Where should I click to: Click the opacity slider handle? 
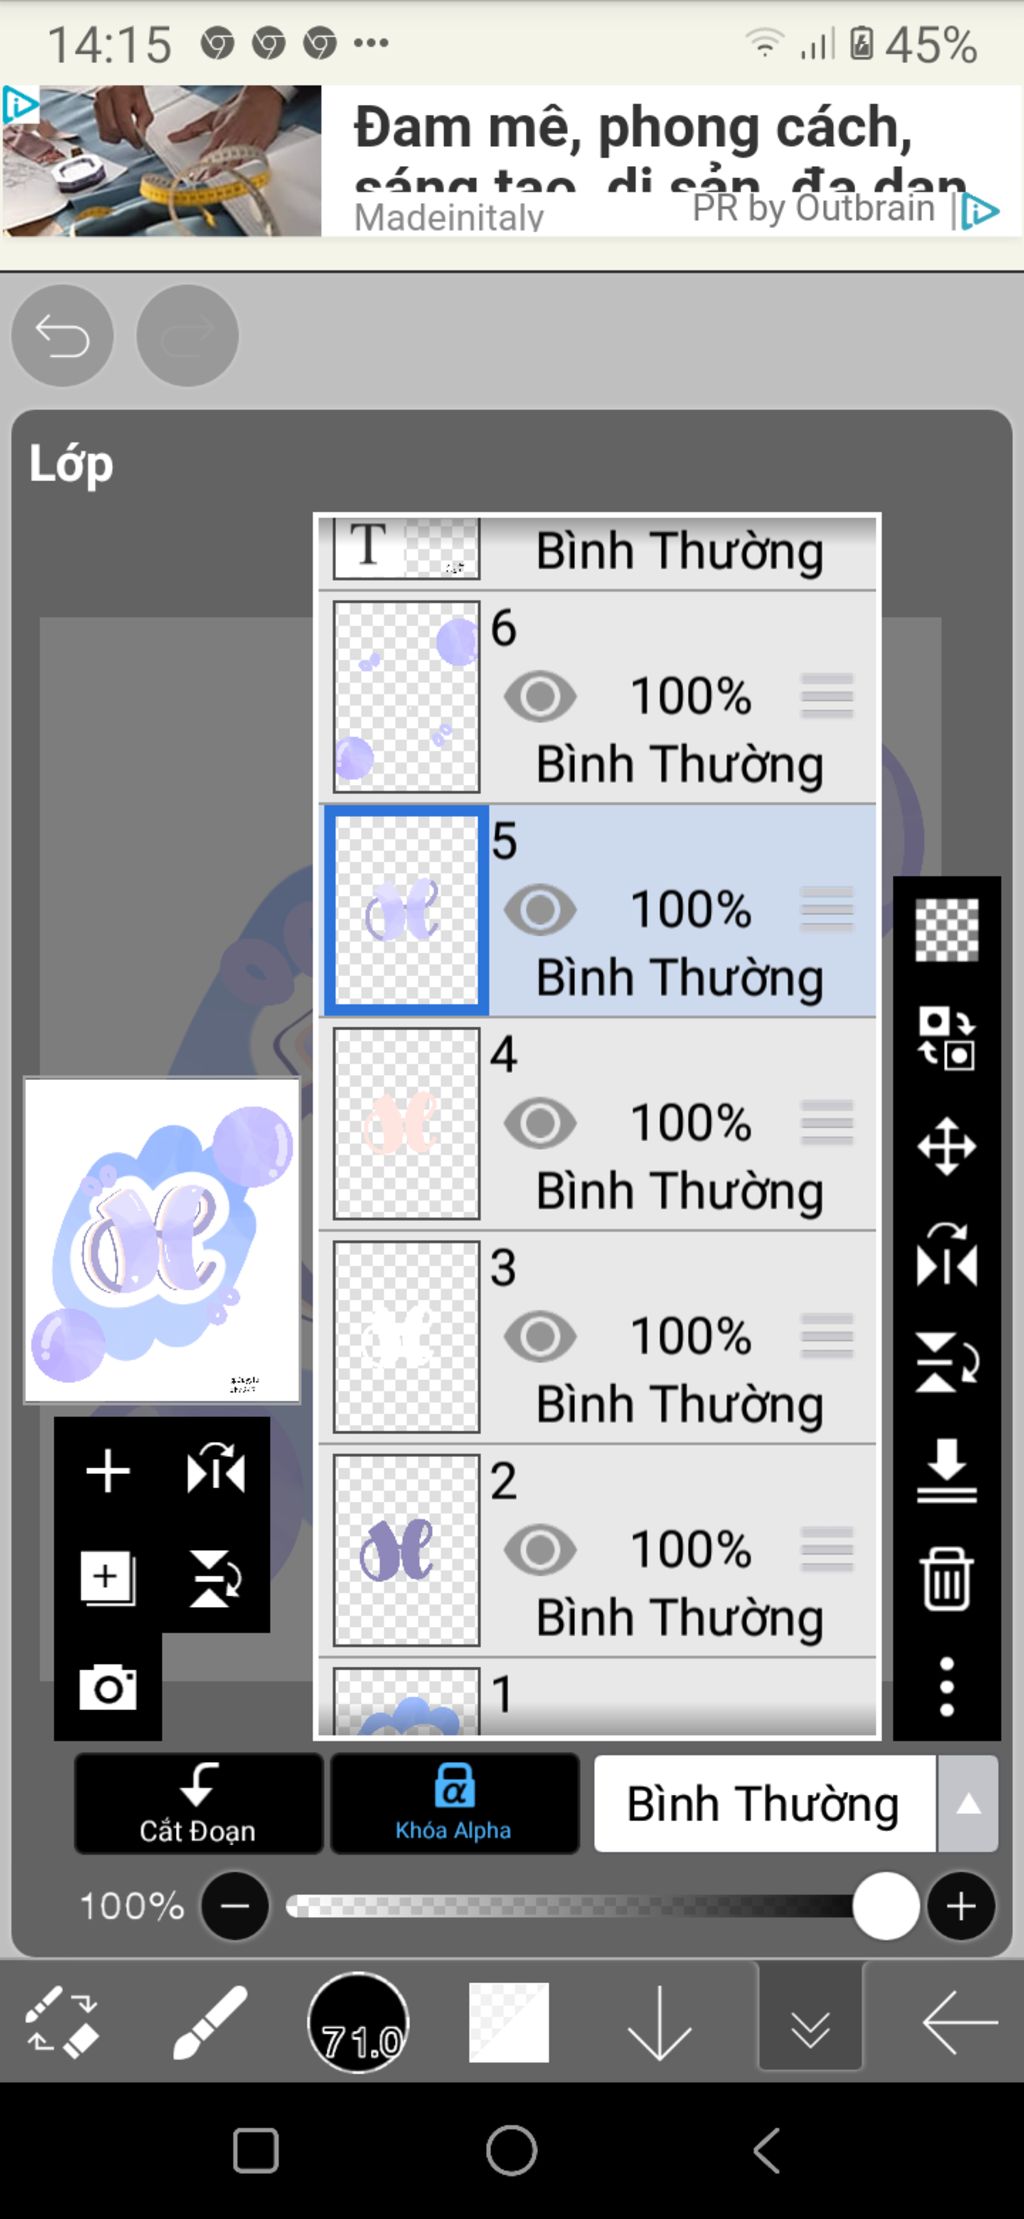[x=886, y=1906]
